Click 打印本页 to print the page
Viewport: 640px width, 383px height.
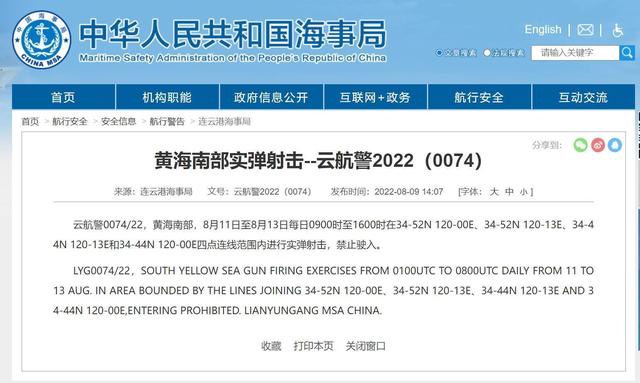coord(313,346)
